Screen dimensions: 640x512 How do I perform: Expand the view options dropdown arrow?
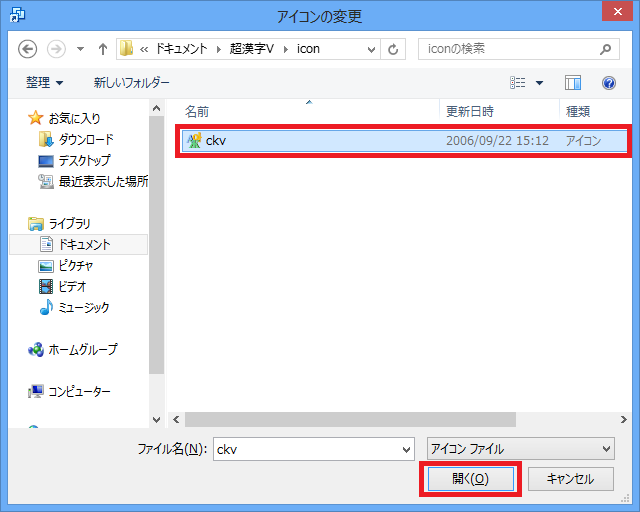(x=540, y=83)
